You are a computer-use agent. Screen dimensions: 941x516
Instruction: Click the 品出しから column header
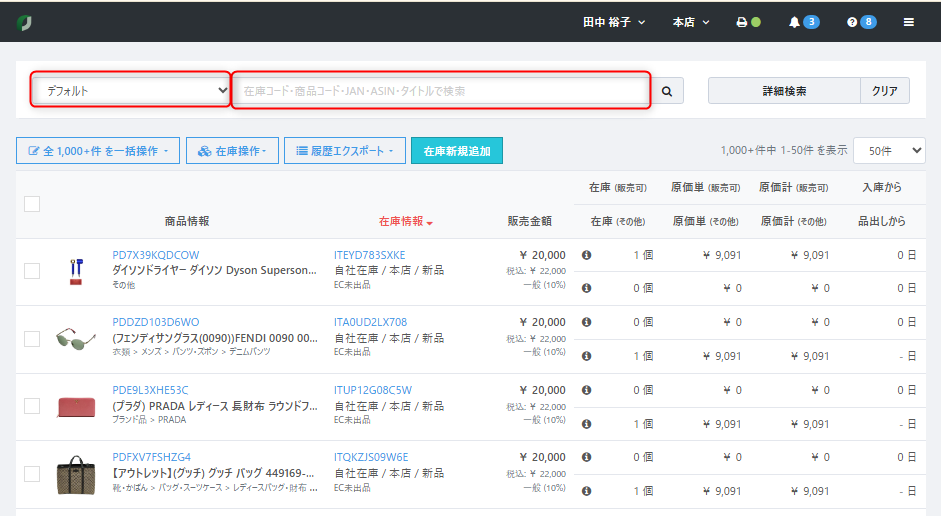pos(882,221)
